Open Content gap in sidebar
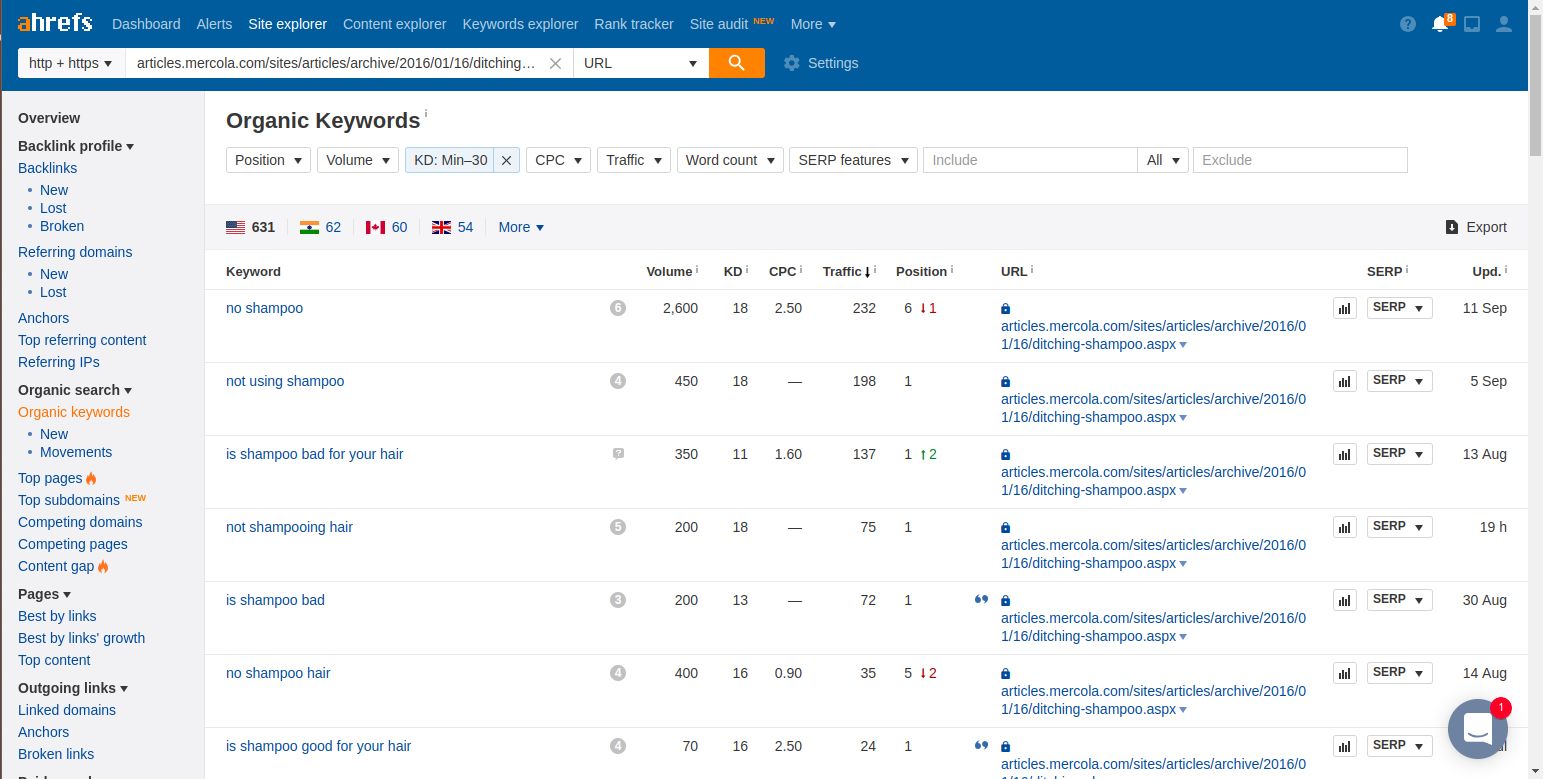The height and width of the screenshot is (779, 1543). (x=56, y=566)
